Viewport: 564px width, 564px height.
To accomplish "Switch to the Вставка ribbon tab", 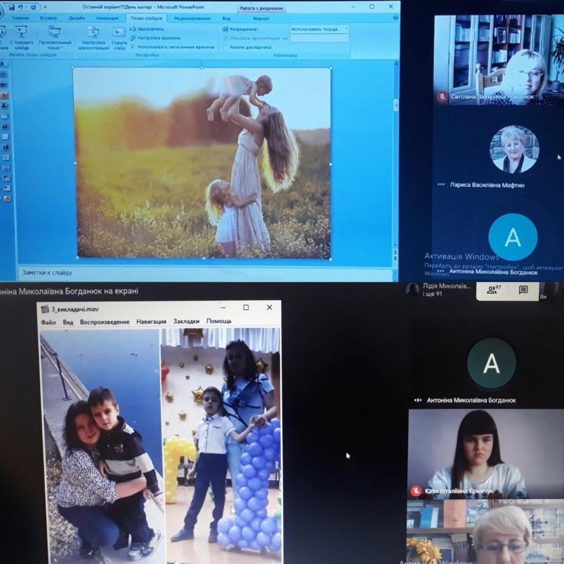I will [x=48, y=18].
